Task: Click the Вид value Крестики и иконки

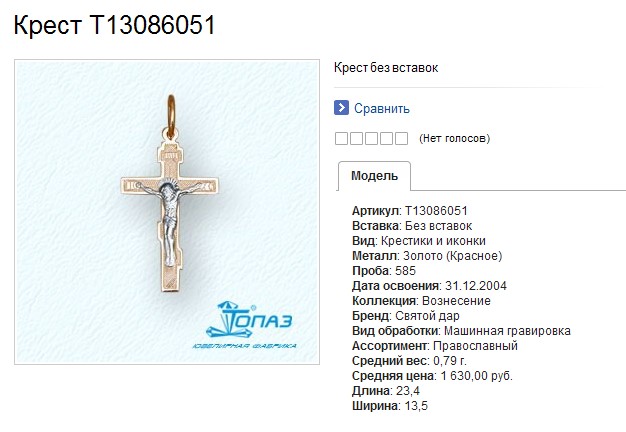Action: 434,241
